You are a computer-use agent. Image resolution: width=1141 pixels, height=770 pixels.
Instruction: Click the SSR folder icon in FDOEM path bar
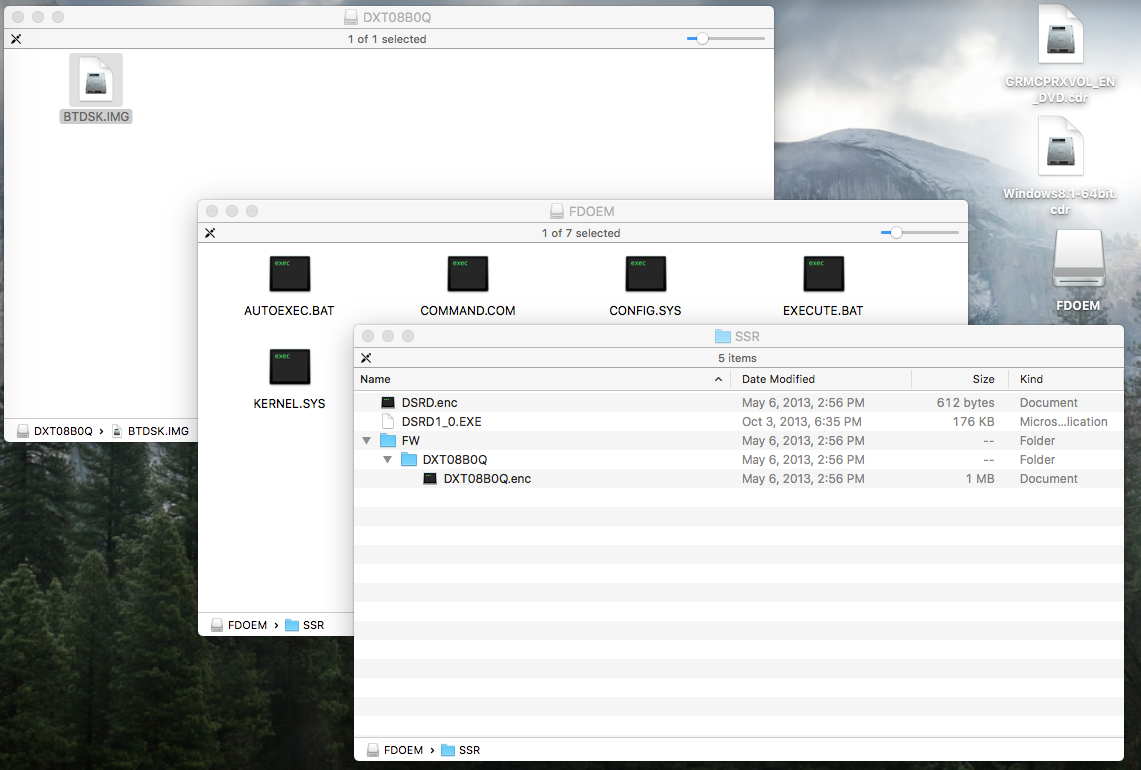[292, 625]
